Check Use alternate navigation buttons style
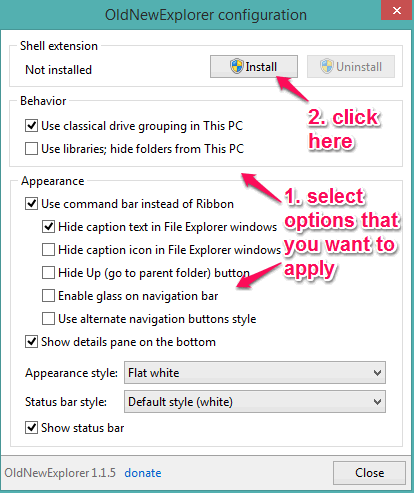This screenshot has width=414, height=493. (48, 319)
